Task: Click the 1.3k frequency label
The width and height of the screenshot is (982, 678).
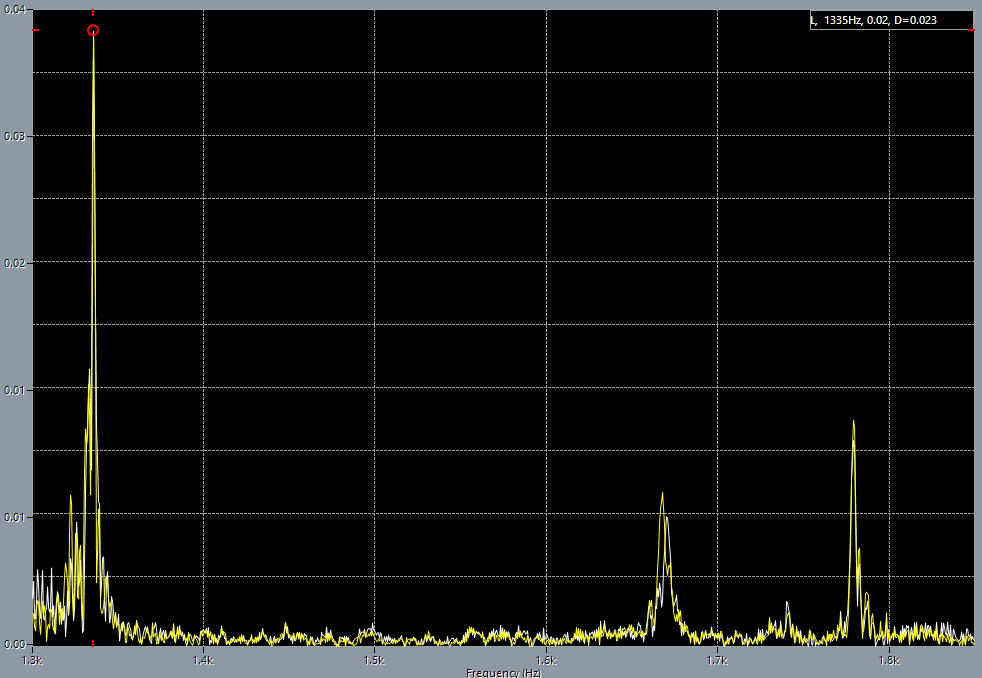Action: (x=30, y=659)
